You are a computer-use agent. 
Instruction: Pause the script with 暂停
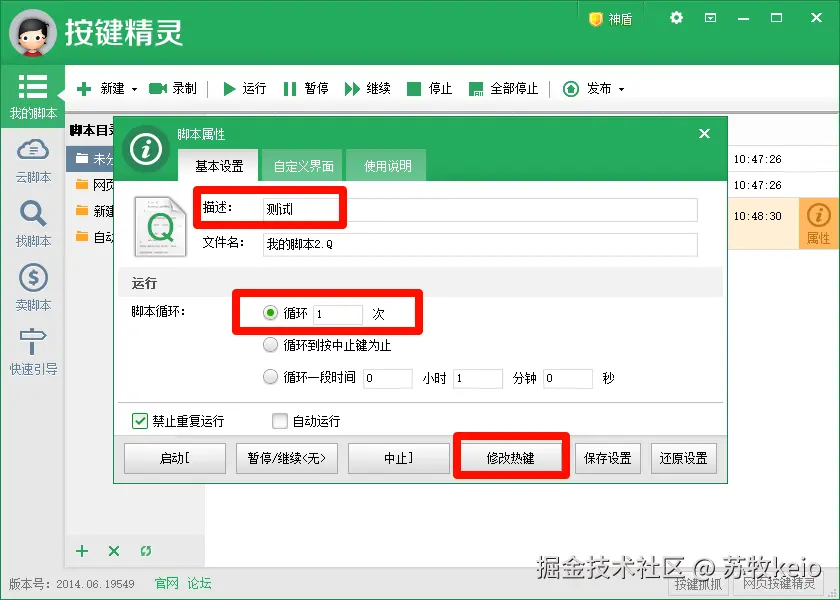pyautogui.click(x=306, y=88)
